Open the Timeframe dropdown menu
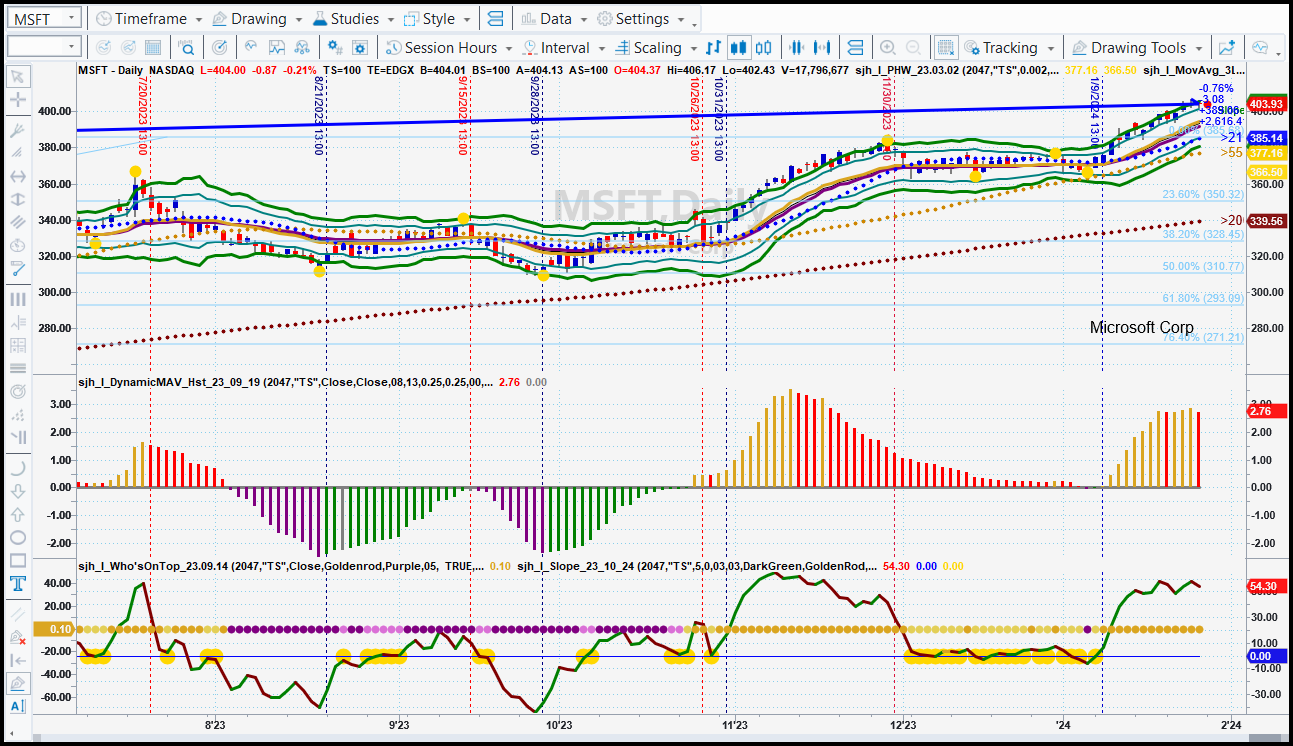 coord(150,19)
